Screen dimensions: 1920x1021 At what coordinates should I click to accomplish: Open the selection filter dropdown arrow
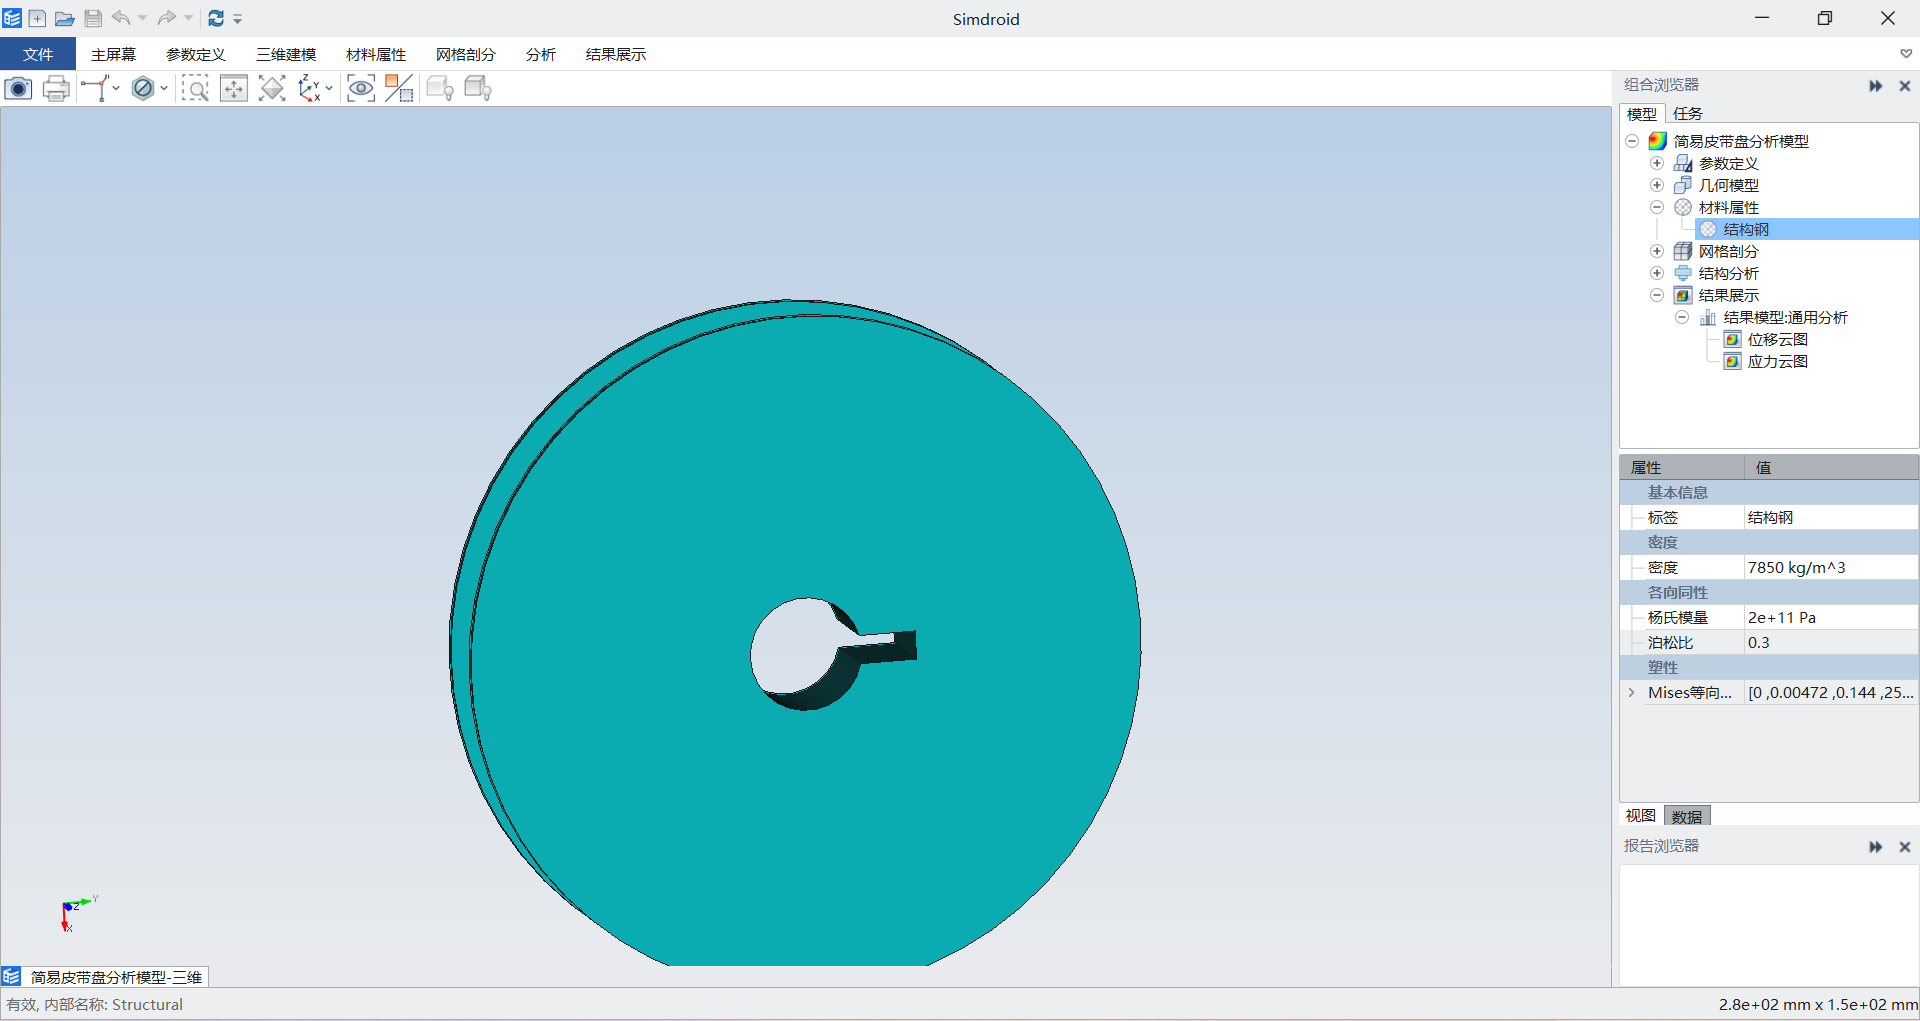164,89
